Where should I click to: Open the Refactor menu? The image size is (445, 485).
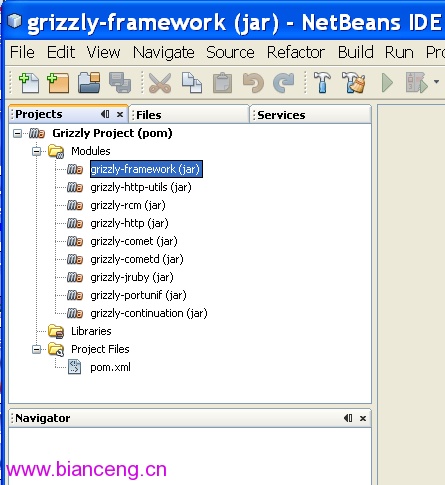[x=296, y=52]
